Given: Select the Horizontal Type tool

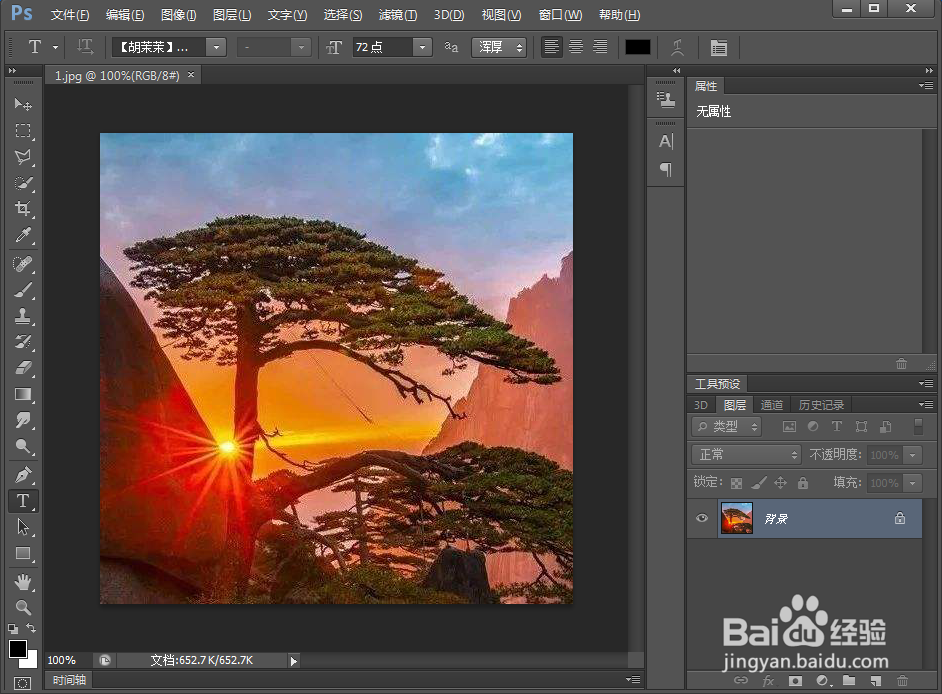Looking at the screenshot, I should (x=23, y=501).
